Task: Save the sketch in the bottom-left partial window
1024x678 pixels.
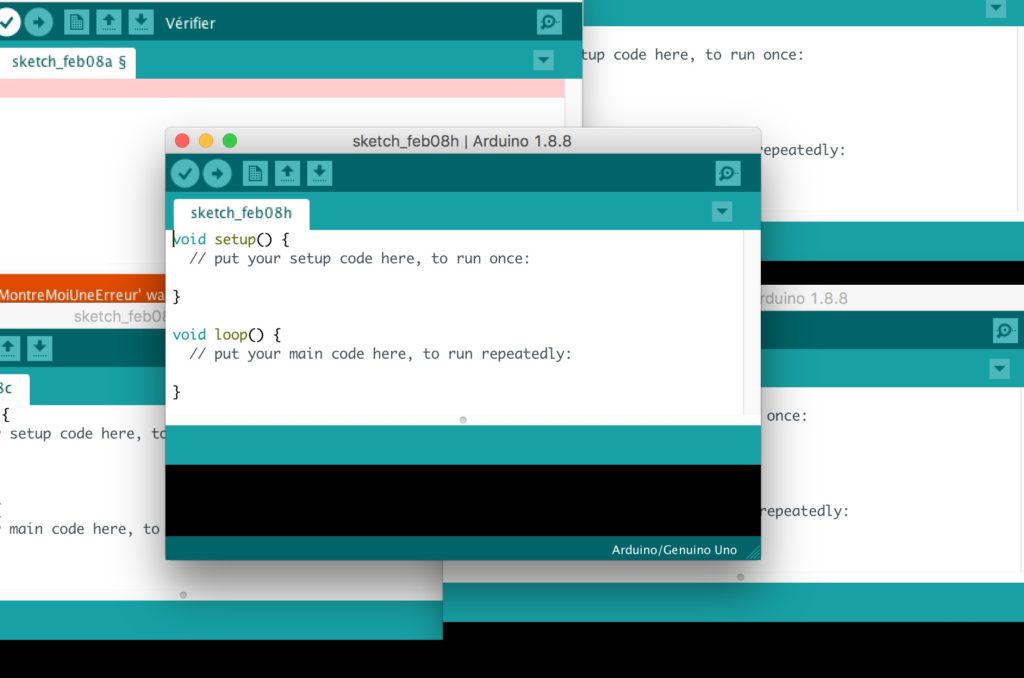Action: tap(39, 348)
